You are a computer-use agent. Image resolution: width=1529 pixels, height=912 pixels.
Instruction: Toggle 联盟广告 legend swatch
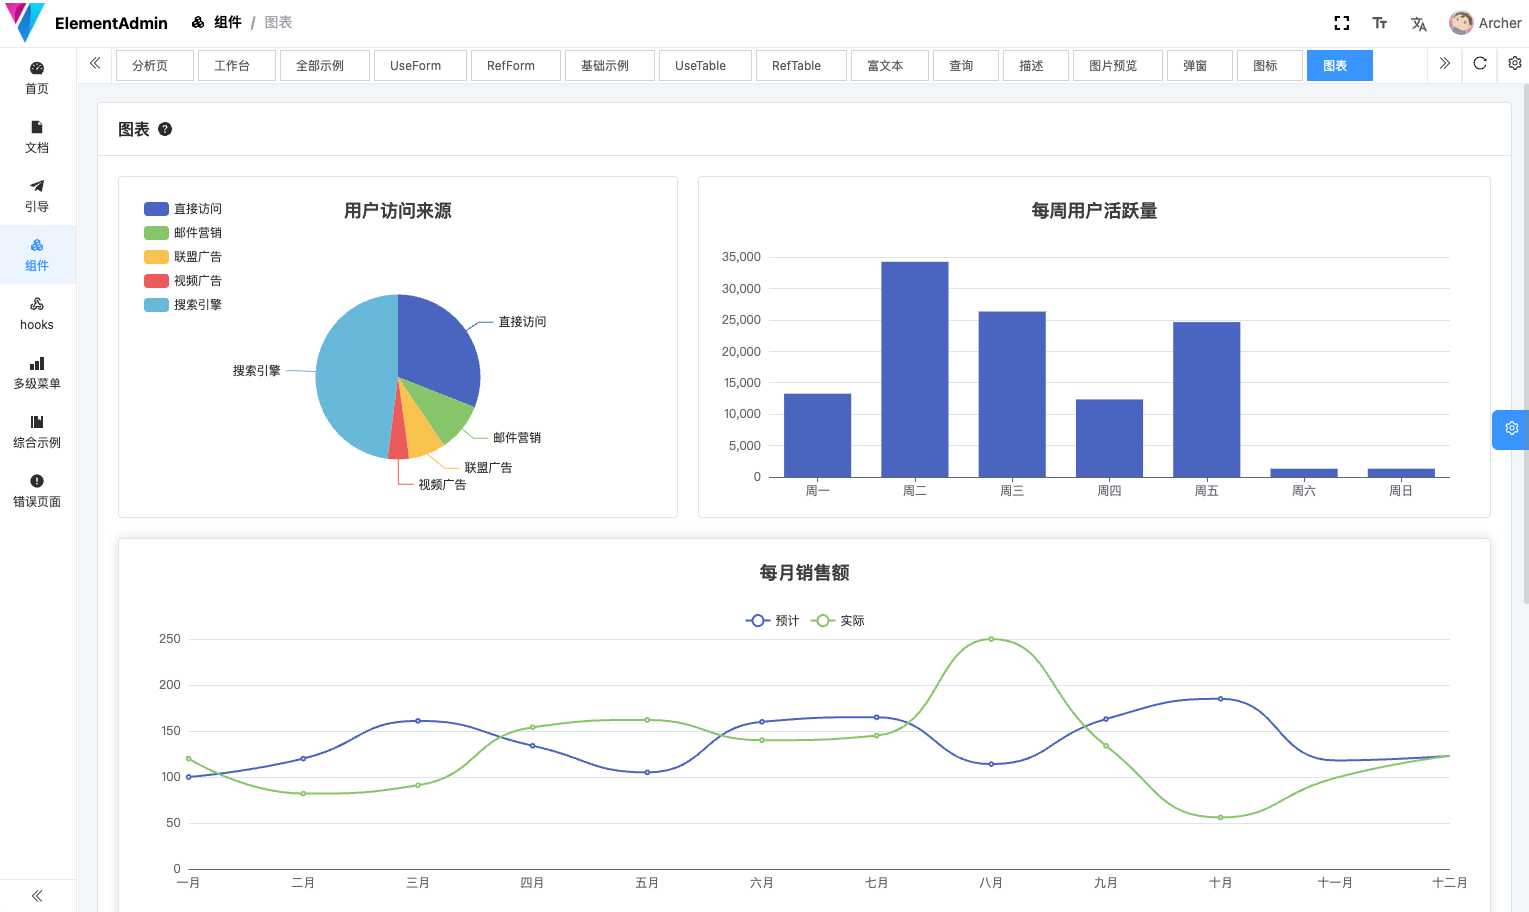(x=156, y=257)
